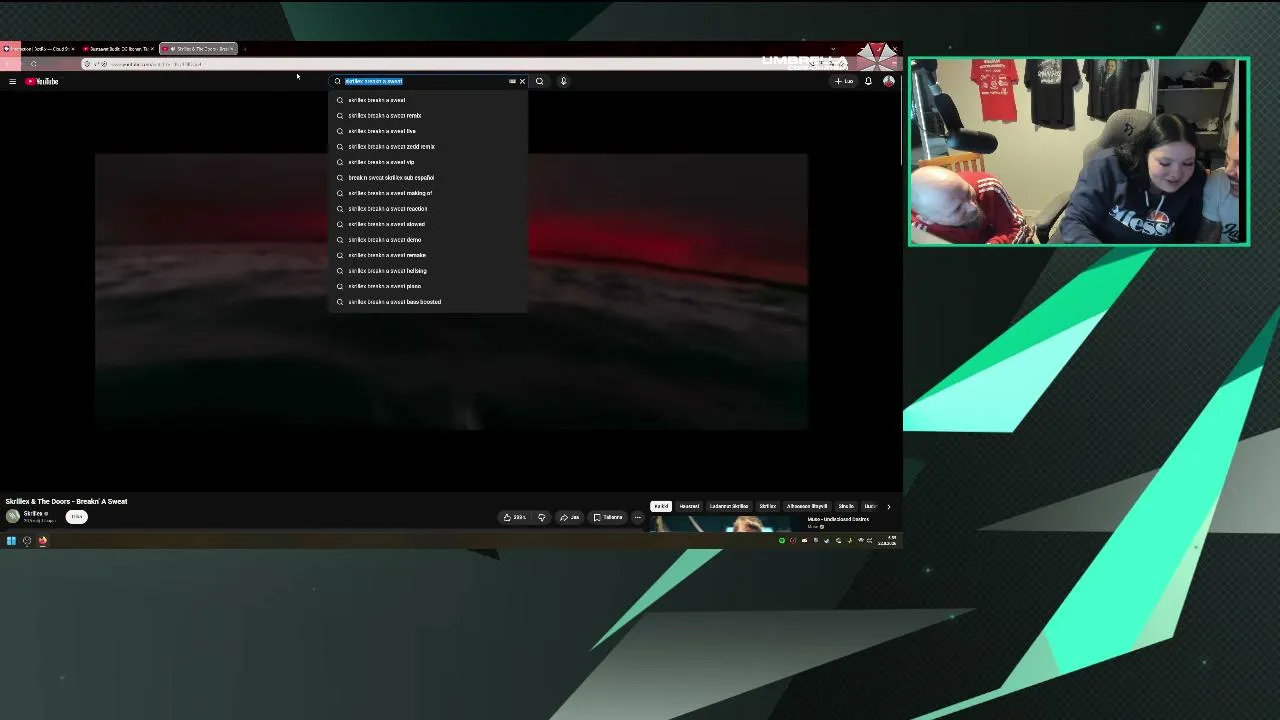Screen dimensions: 1280x720
Task: Select the 'sweat vip' search suggestion
Action: point(428,162)
